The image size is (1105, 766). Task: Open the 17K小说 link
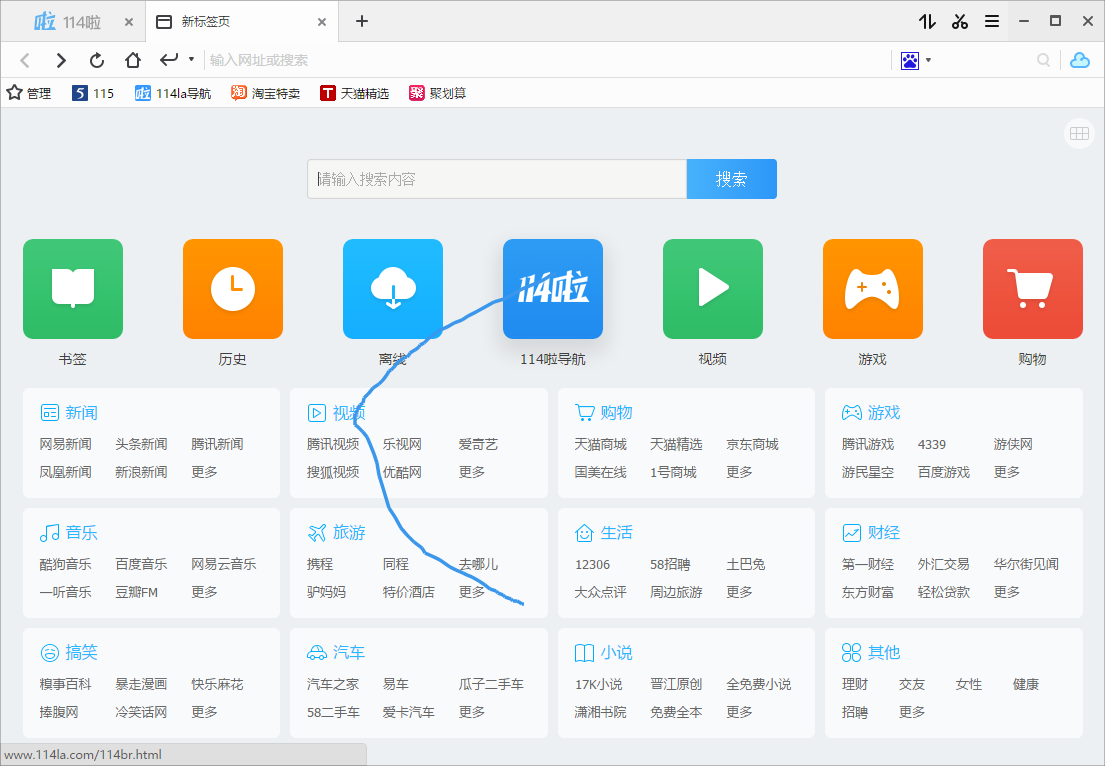(598, 684)
